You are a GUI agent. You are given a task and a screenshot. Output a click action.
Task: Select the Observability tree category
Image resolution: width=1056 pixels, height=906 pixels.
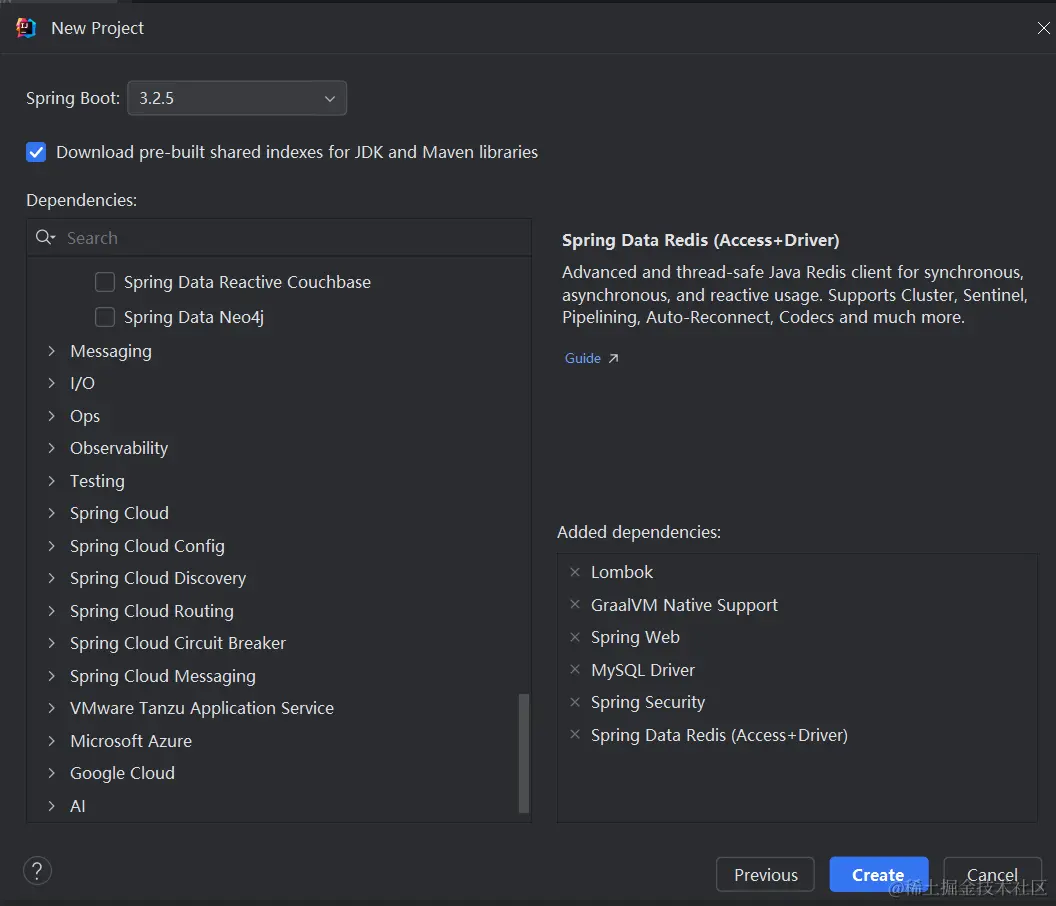pyautogui.click(x=119, y=448)
